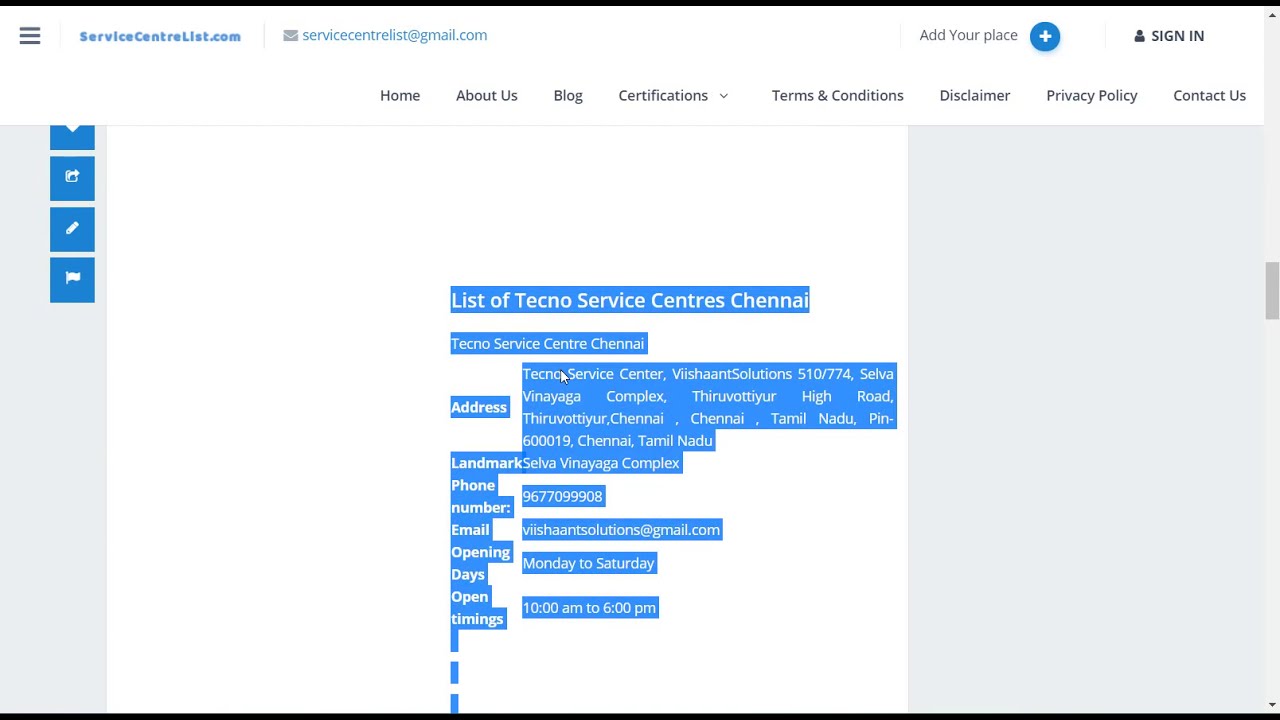Open the hamburger menu icon
The width and height of the screenshot is (1280, 720).
point(30,36)
